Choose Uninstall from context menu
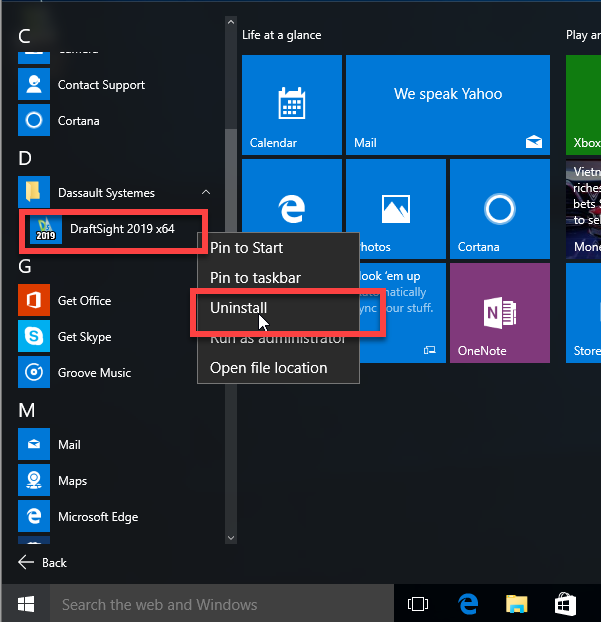Image resolution: width=601 pixels, height=622 pixels. 278,308
